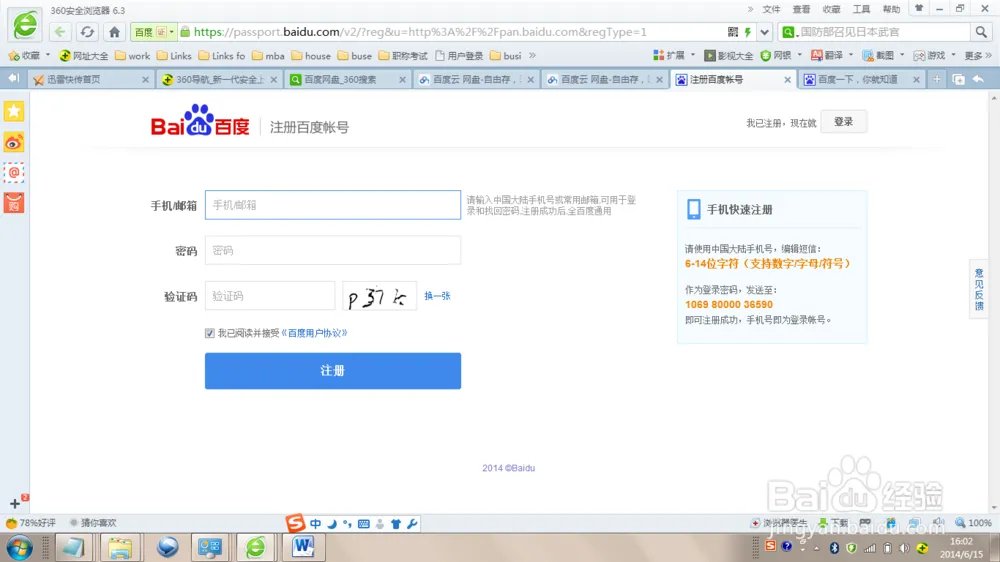Uncheck the Baidu user agreement checkbox

pyautogui.click(x=210, y=333)
